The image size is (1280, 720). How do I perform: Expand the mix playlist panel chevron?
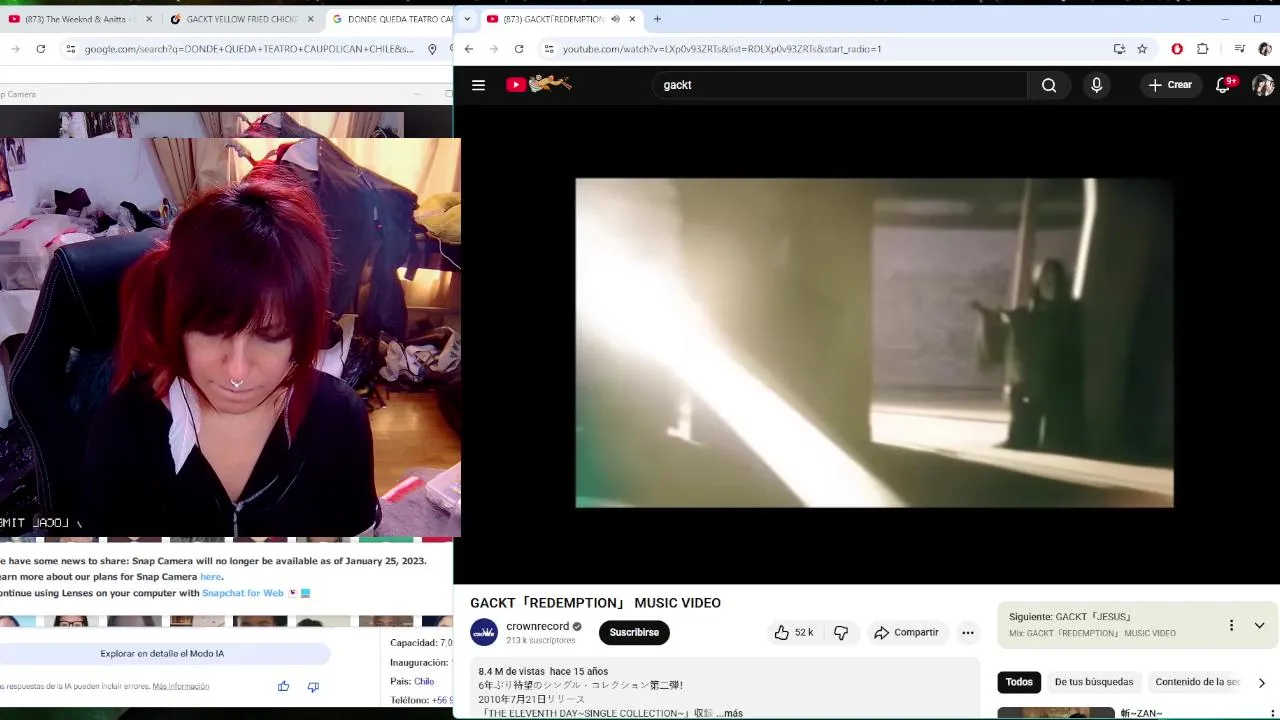click(1259, 625)
